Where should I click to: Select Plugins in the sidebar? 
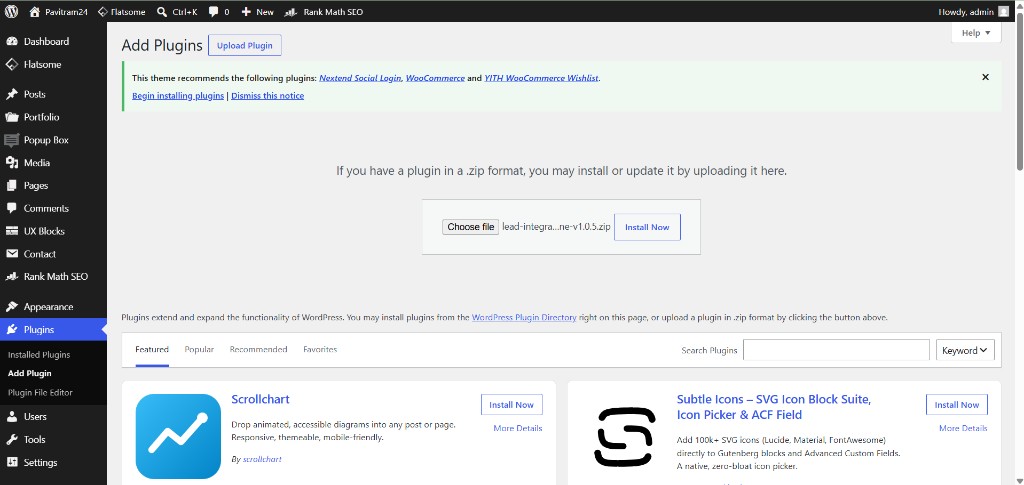click(54, 330)
